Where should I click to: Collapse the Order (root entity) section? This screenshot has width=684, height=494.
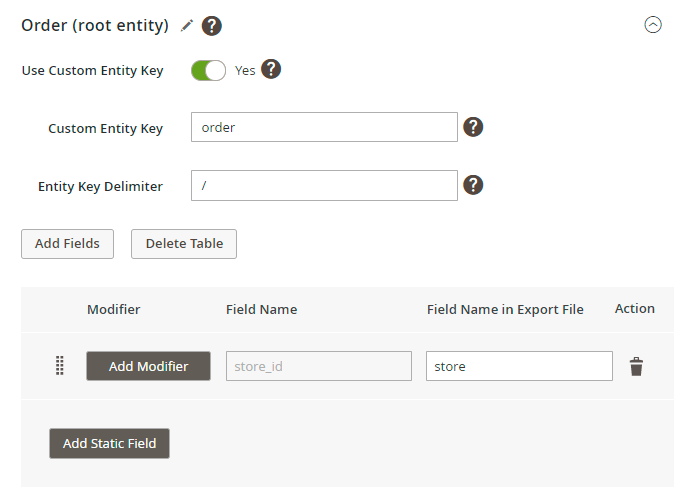pyautogui.click(x=653, y=25)
